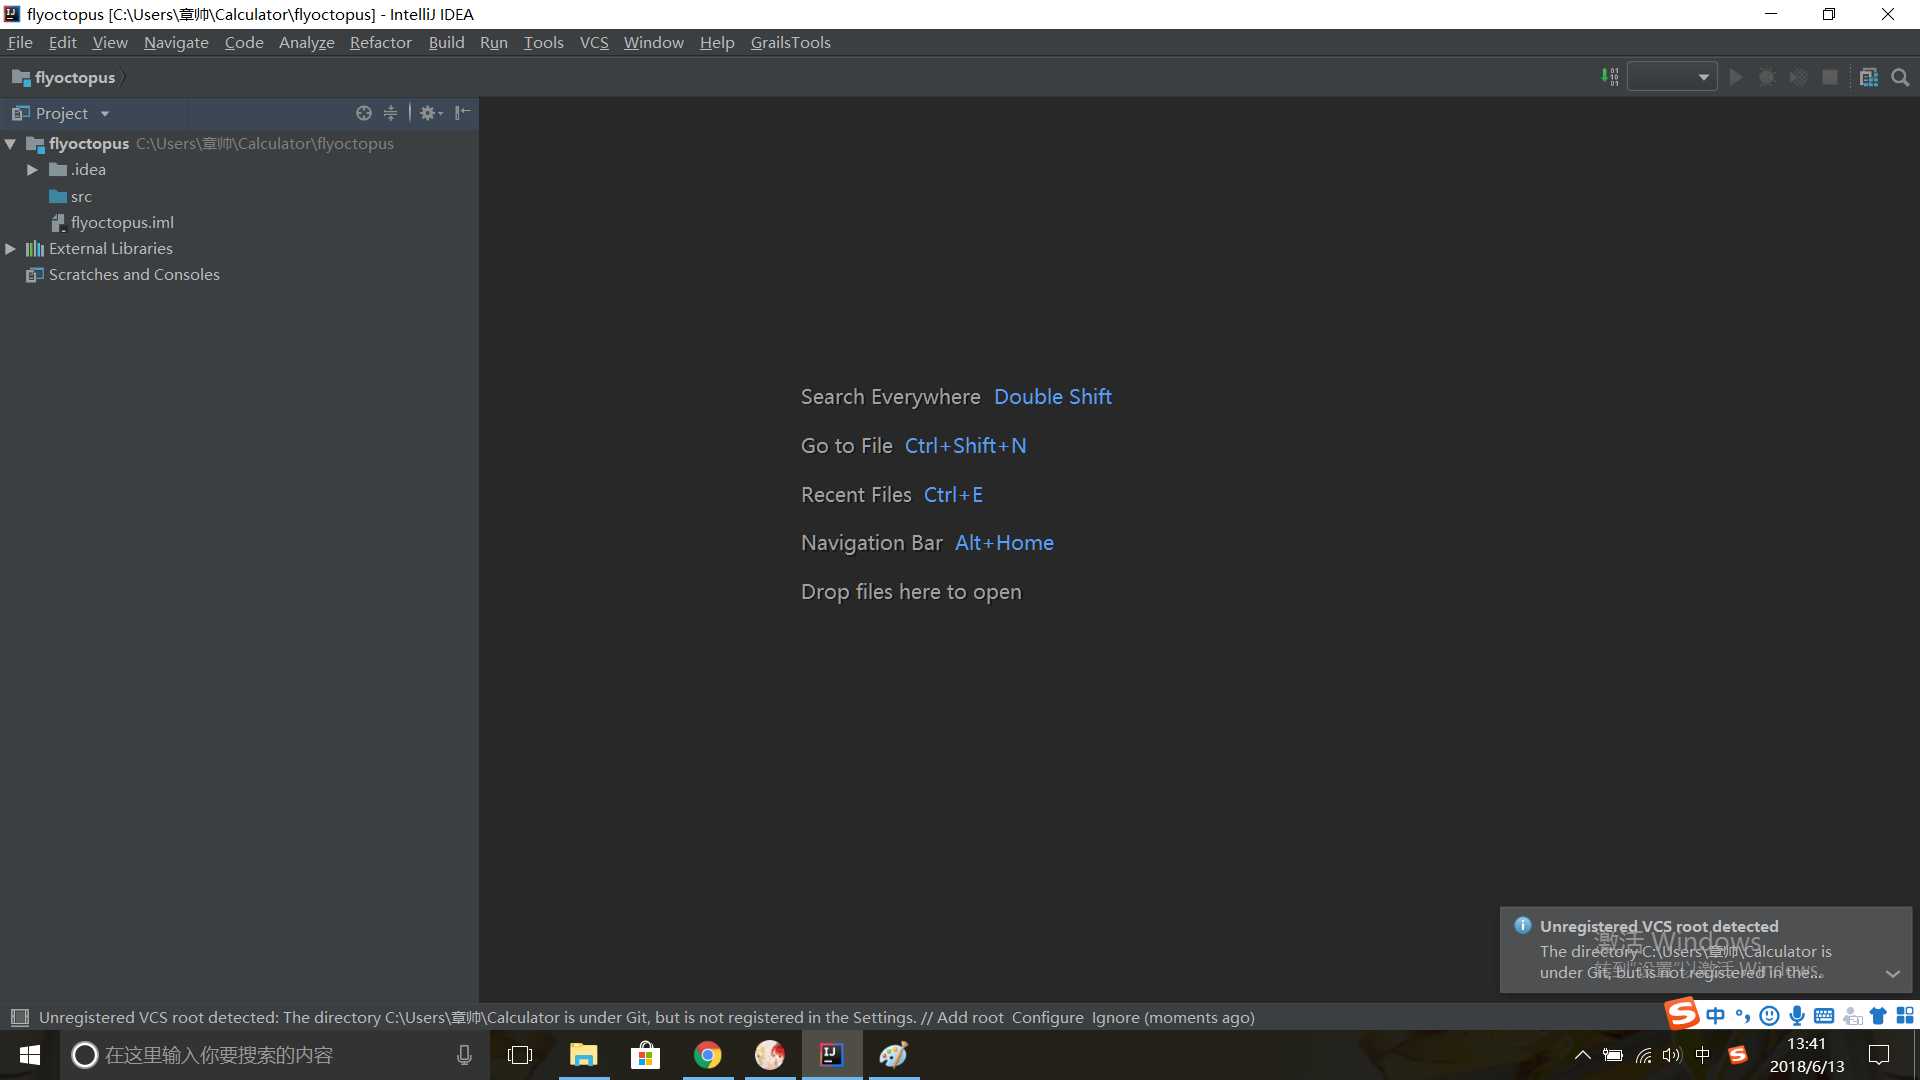Open the Analyze menu

click(x=306, y=42)
